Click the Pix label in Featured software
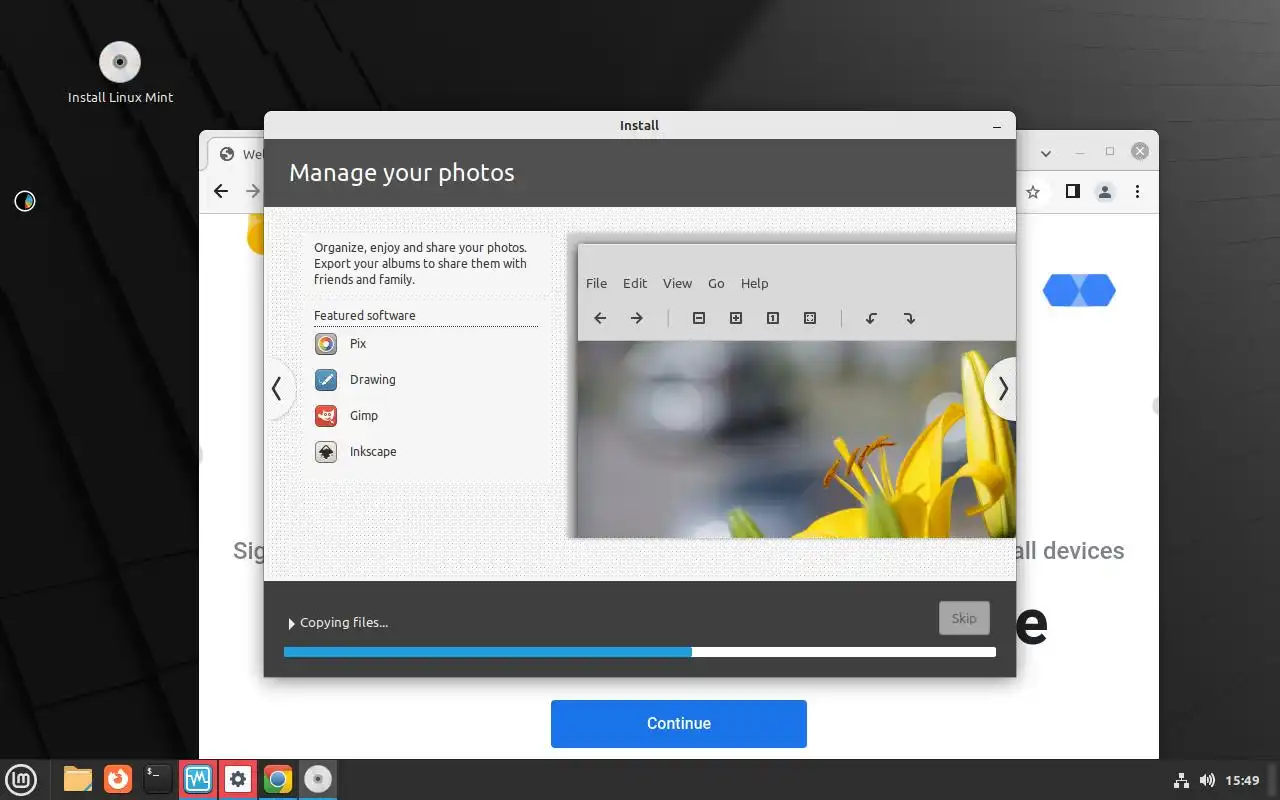 tap(358, 344)
